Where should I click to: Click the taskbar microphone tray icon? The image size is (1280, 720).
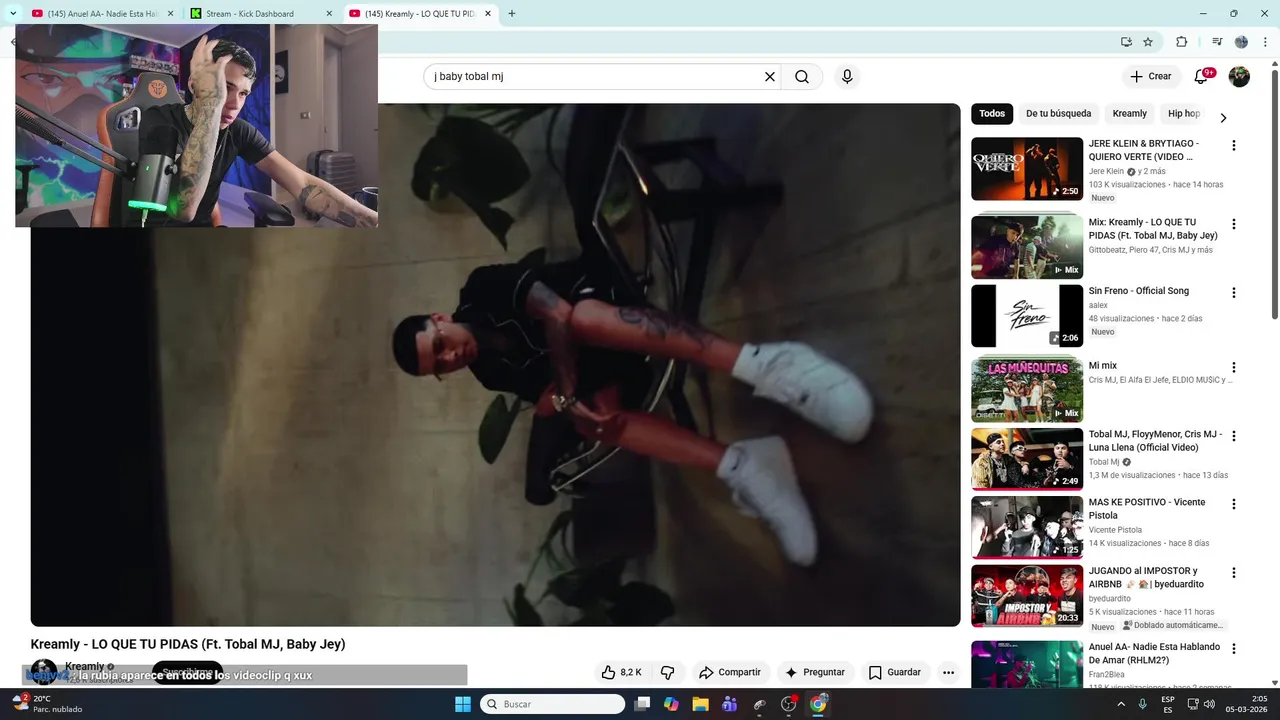click(1142, 704)
